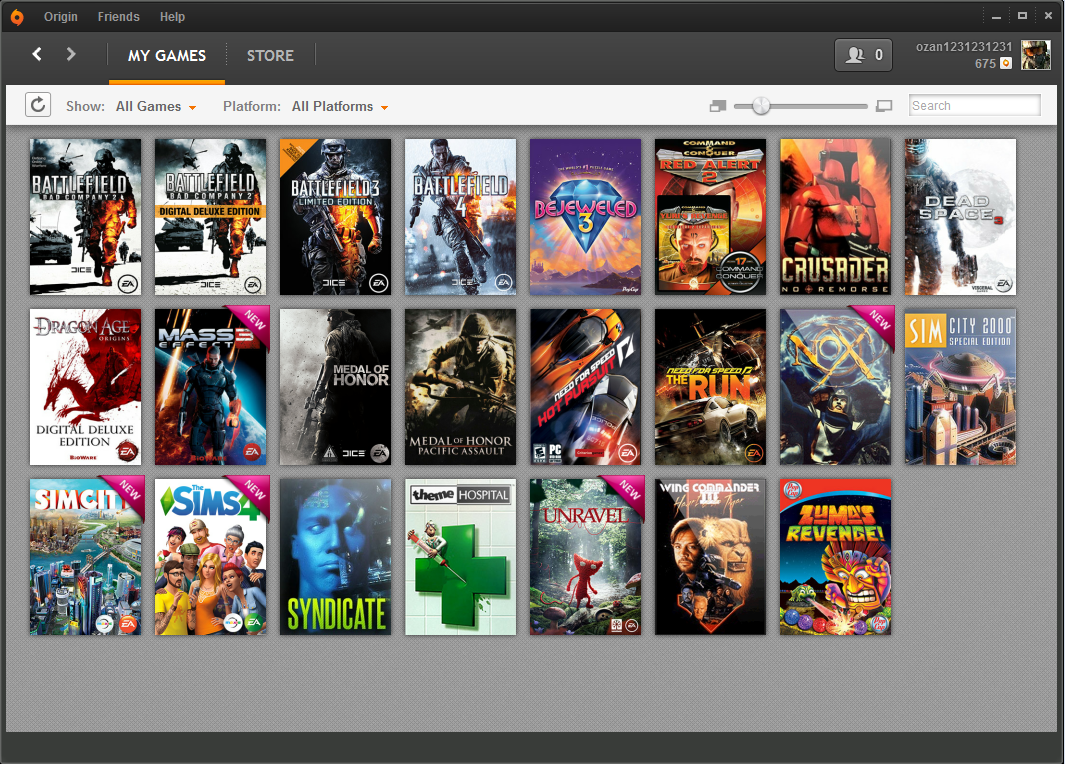Select SimCity 2000 Special Edition tile

pos(960,386)
